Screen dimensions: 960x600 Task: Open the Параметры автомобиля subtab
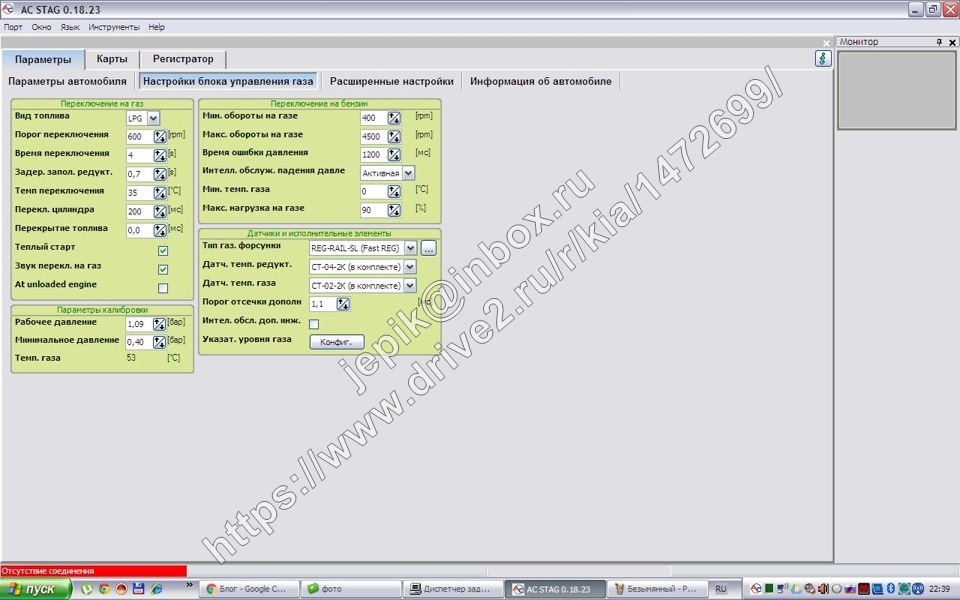67,81
